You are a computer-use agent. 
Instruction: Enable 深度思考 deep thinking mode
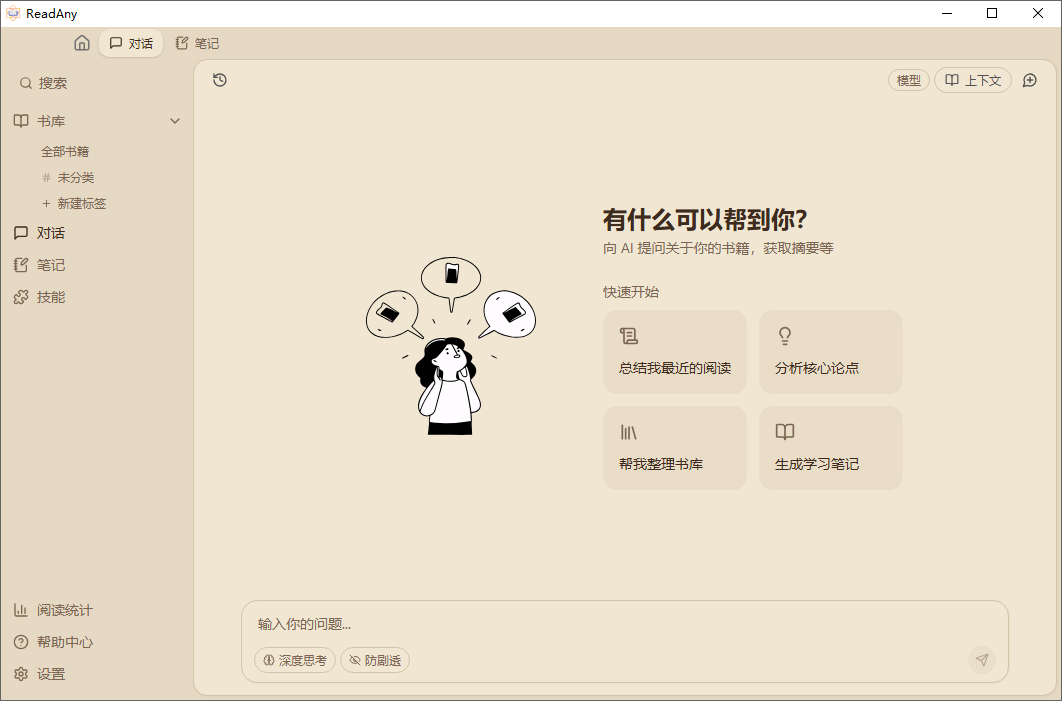coord(294,660)
